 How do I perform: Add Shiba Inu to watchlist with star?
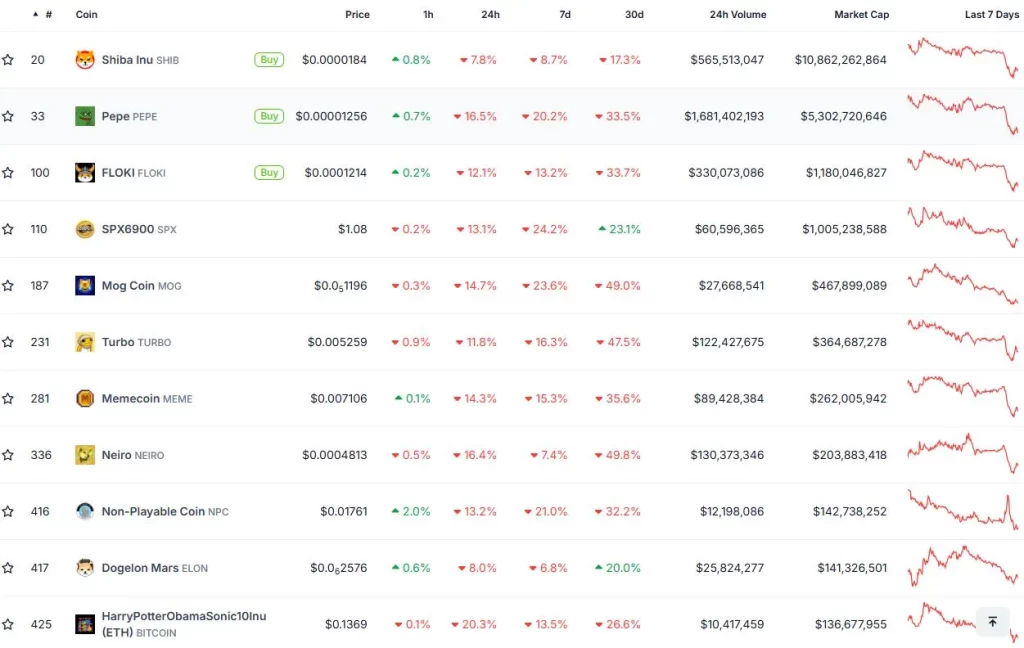[8, 60]
